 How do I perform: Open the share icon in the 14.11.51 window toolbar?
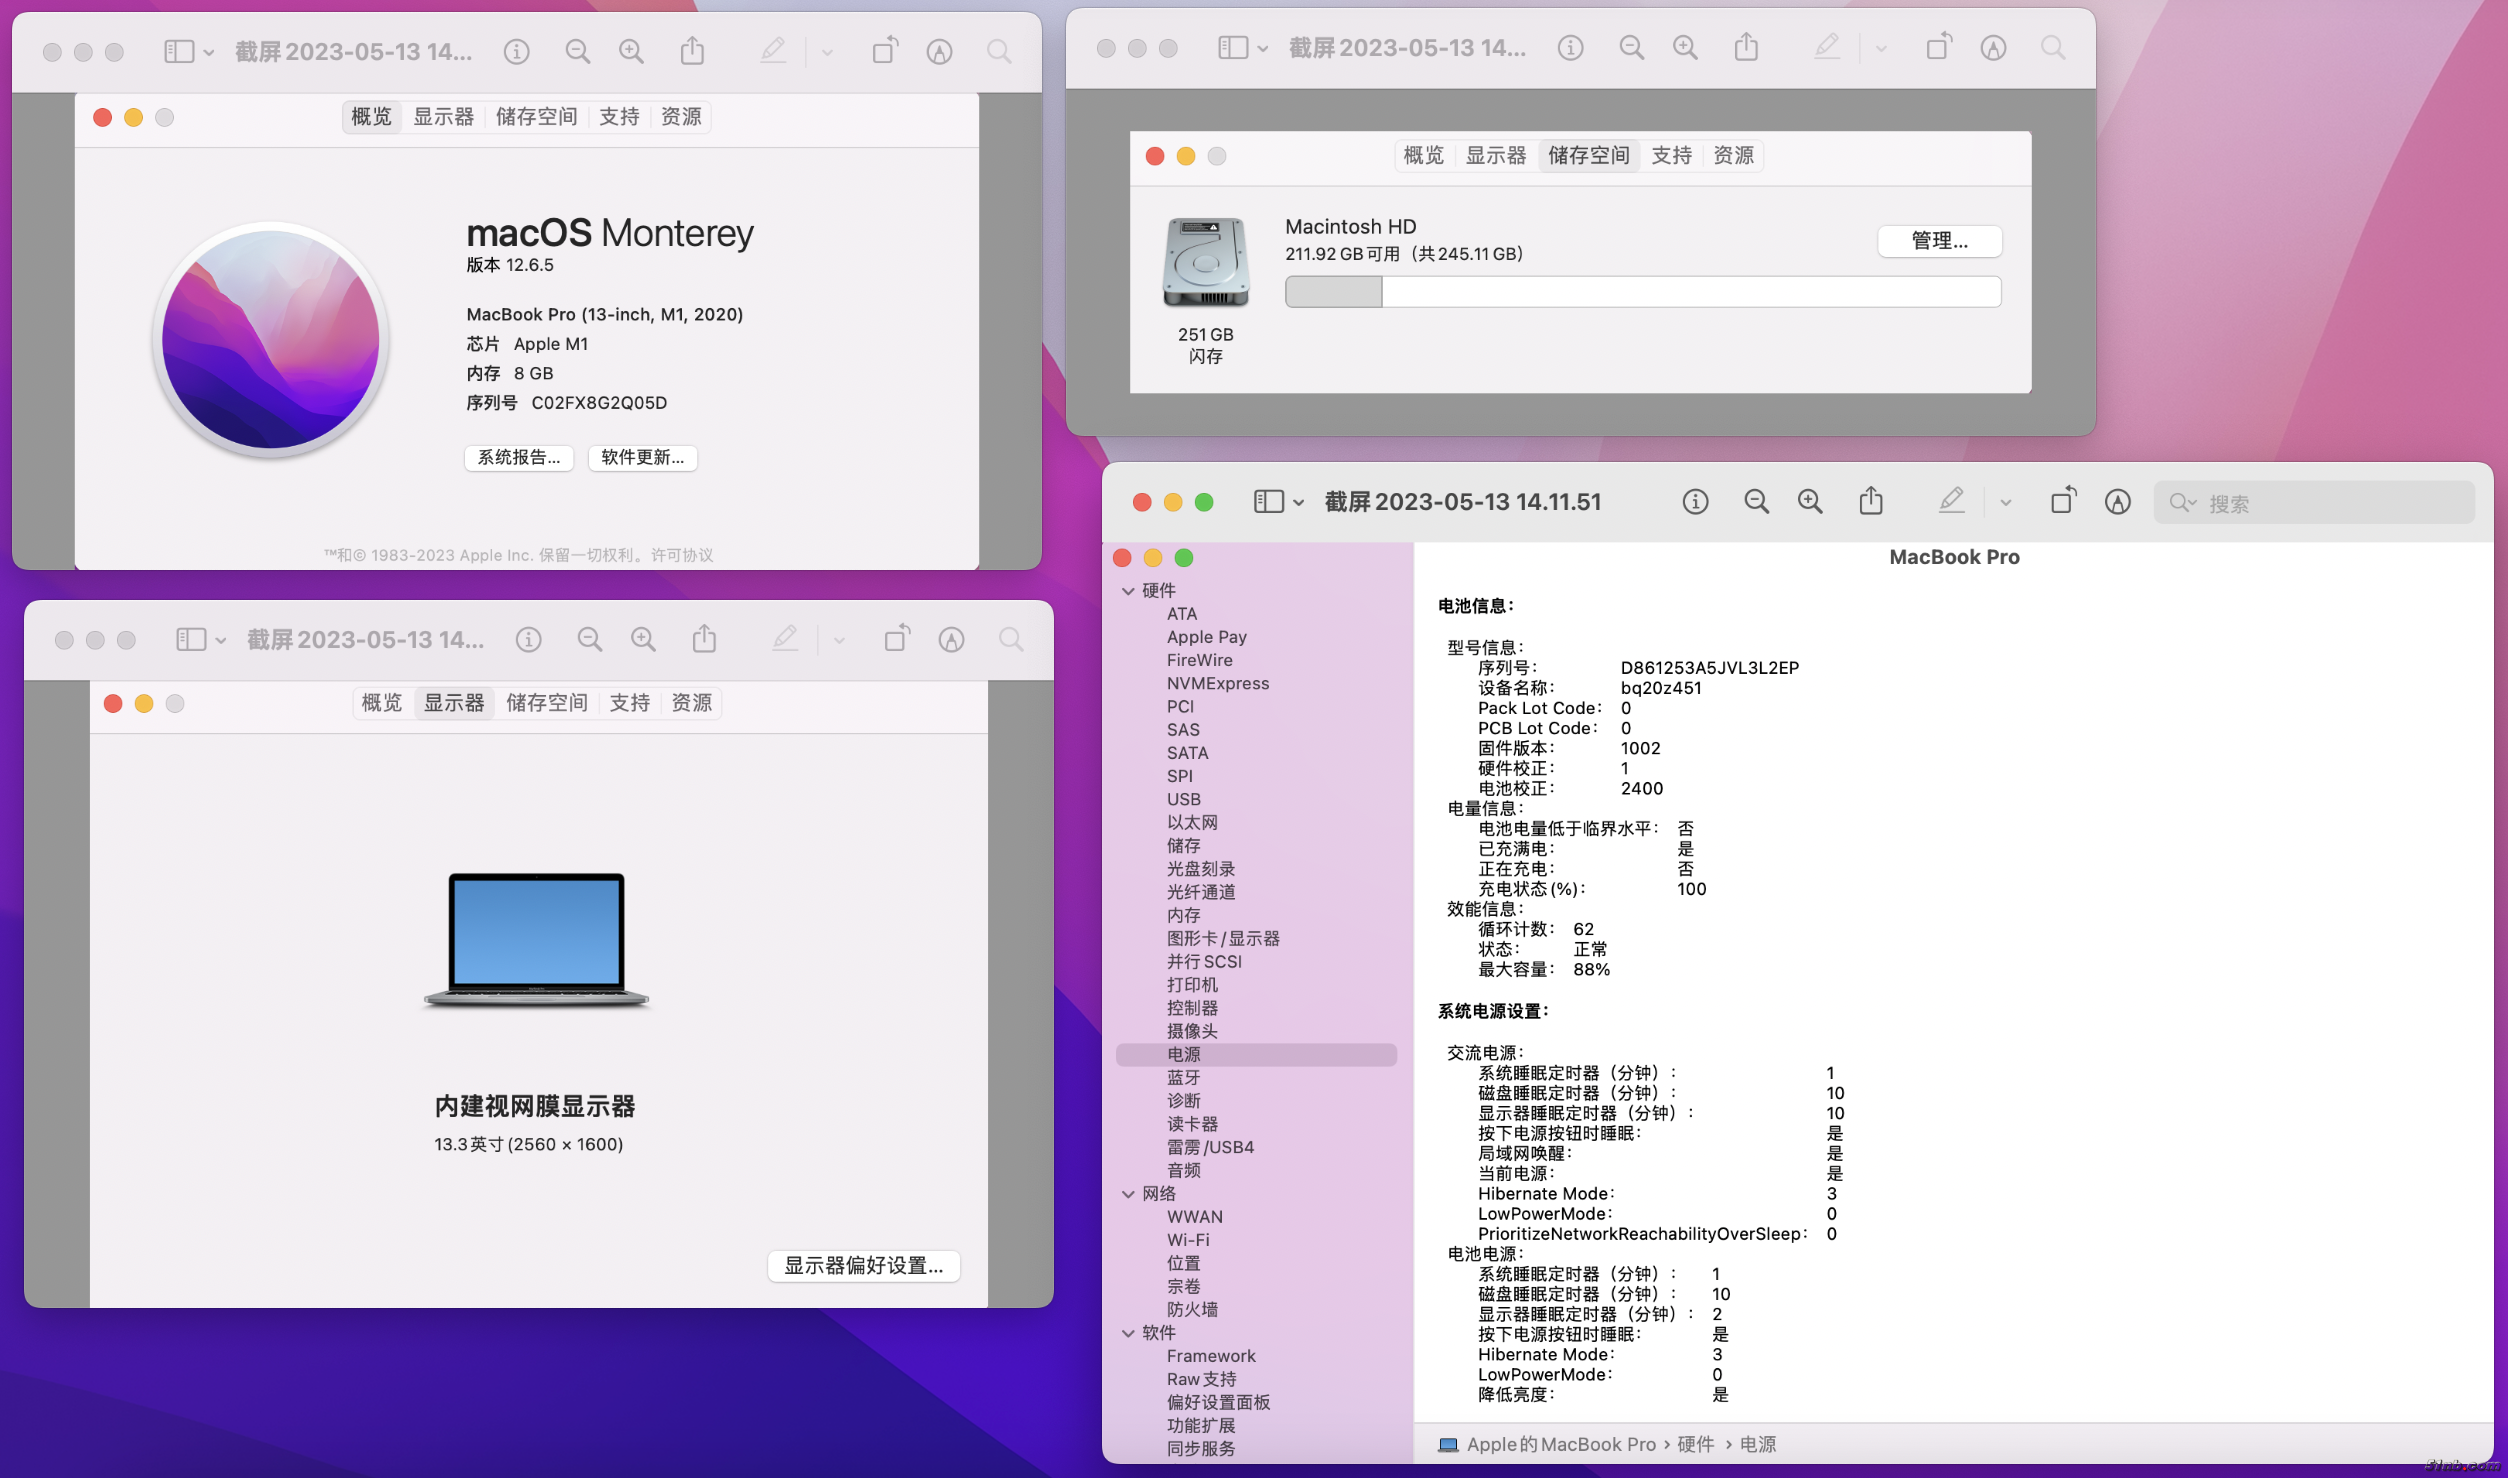click(x=1871, y=502)
